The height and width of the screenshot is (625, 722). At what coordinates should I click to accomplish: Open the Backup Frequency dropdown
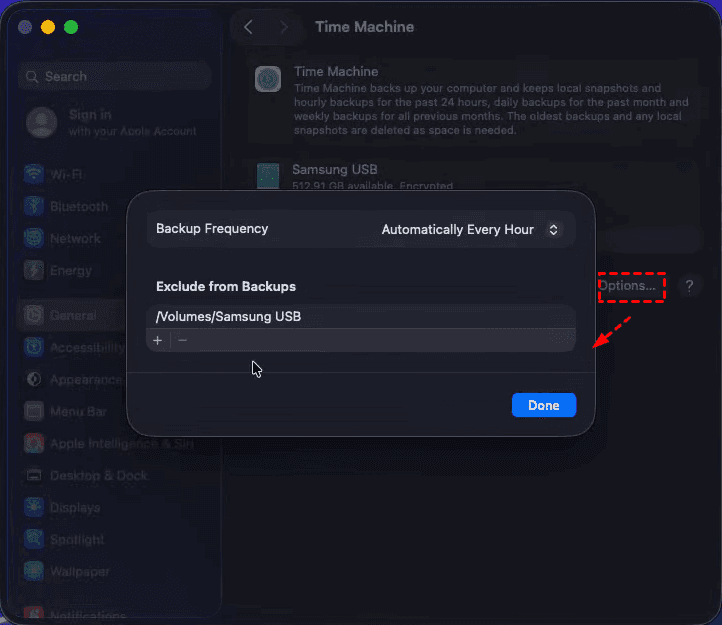pyautogui.click(x=472, y=229)
